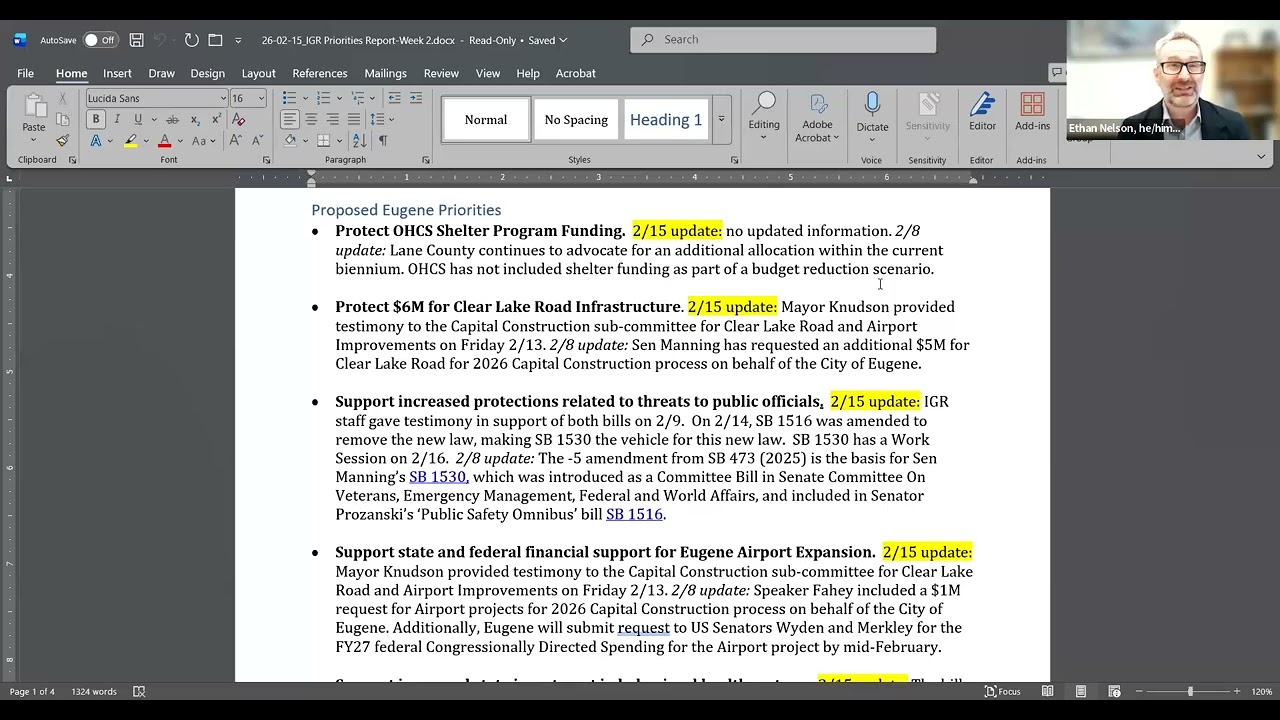The width and height of the screenshot is (1280, 720).
Task: Apply the Heading 1 style
Action: click(x=666, y=120)
